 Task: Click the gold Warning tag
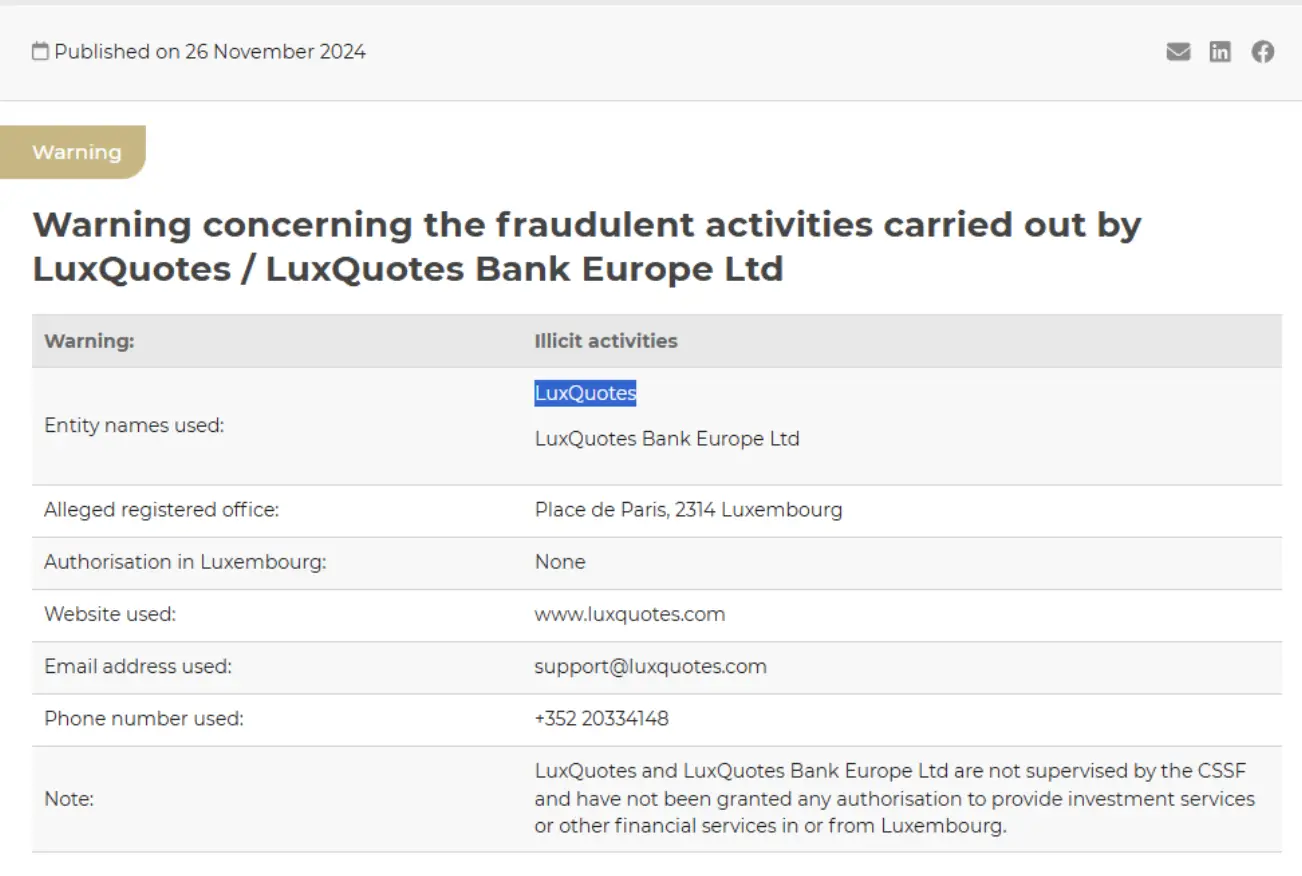click(x=76, y=152)
